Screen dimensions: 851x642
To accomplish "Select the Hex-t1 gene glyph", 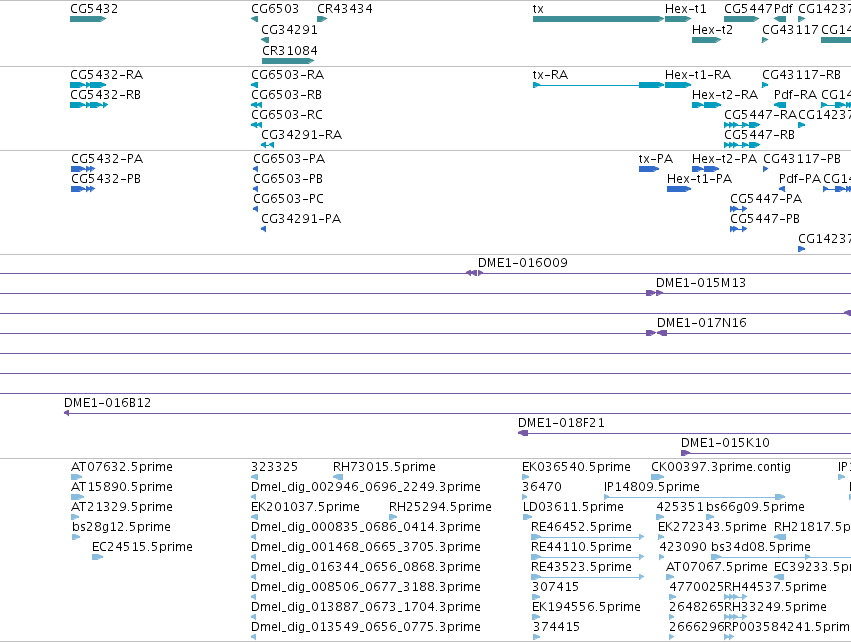I will (678, 19).
